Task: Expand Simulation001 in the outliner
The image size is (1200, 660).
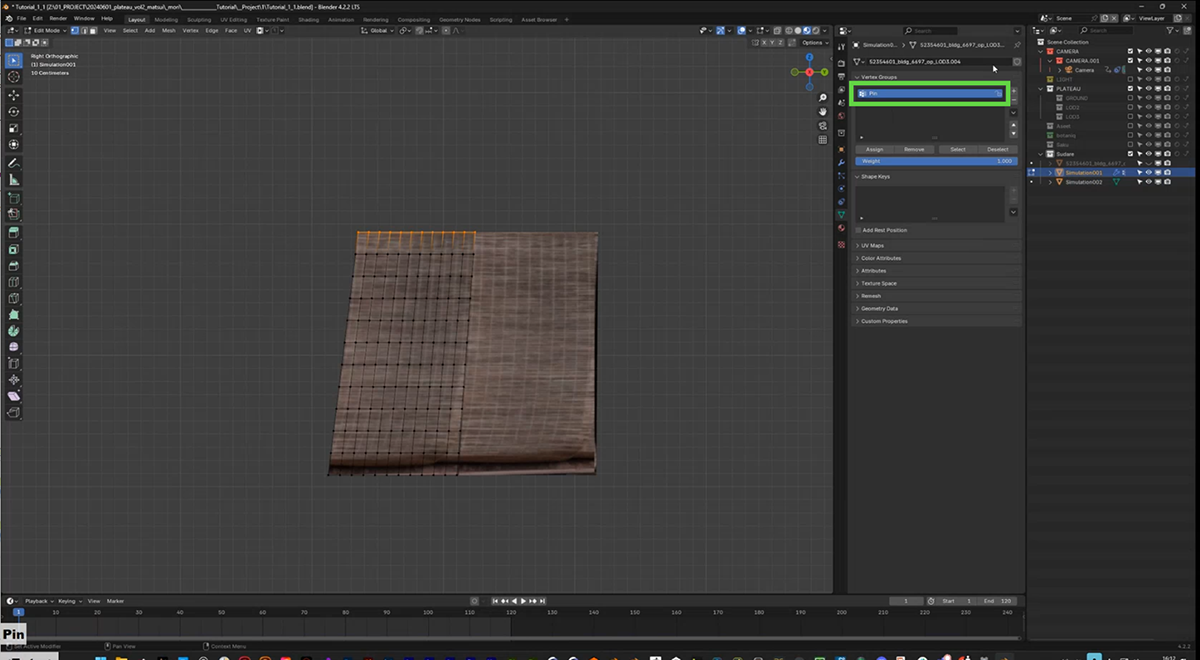Action: click(1050, 172)
